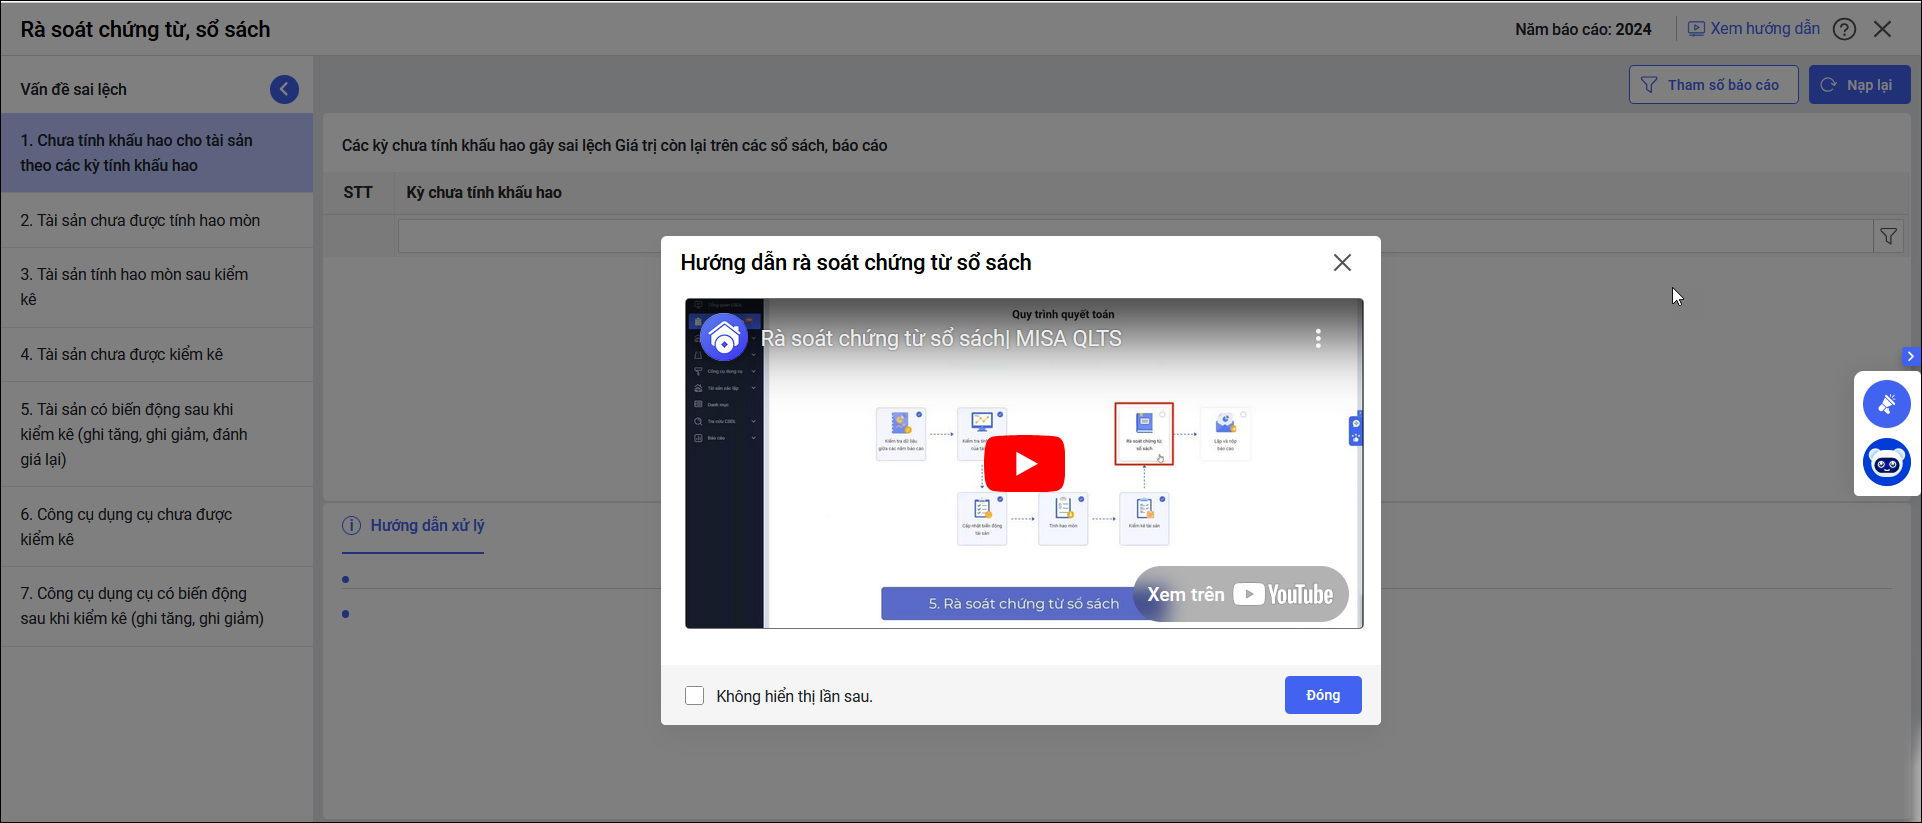Switch to the 'Hướng dẫn xử lý' tab
The image size is (1922, 823).
click(426, 525)
